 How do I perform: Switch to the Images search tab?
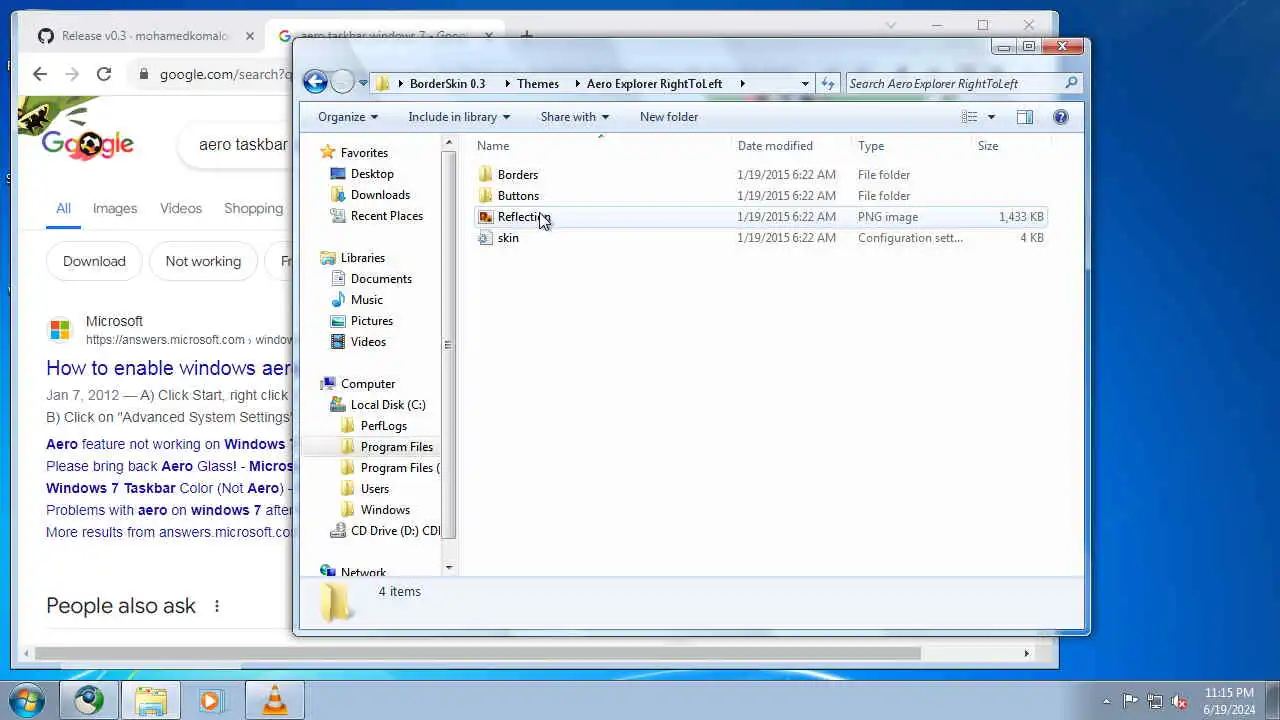point(115,208)
